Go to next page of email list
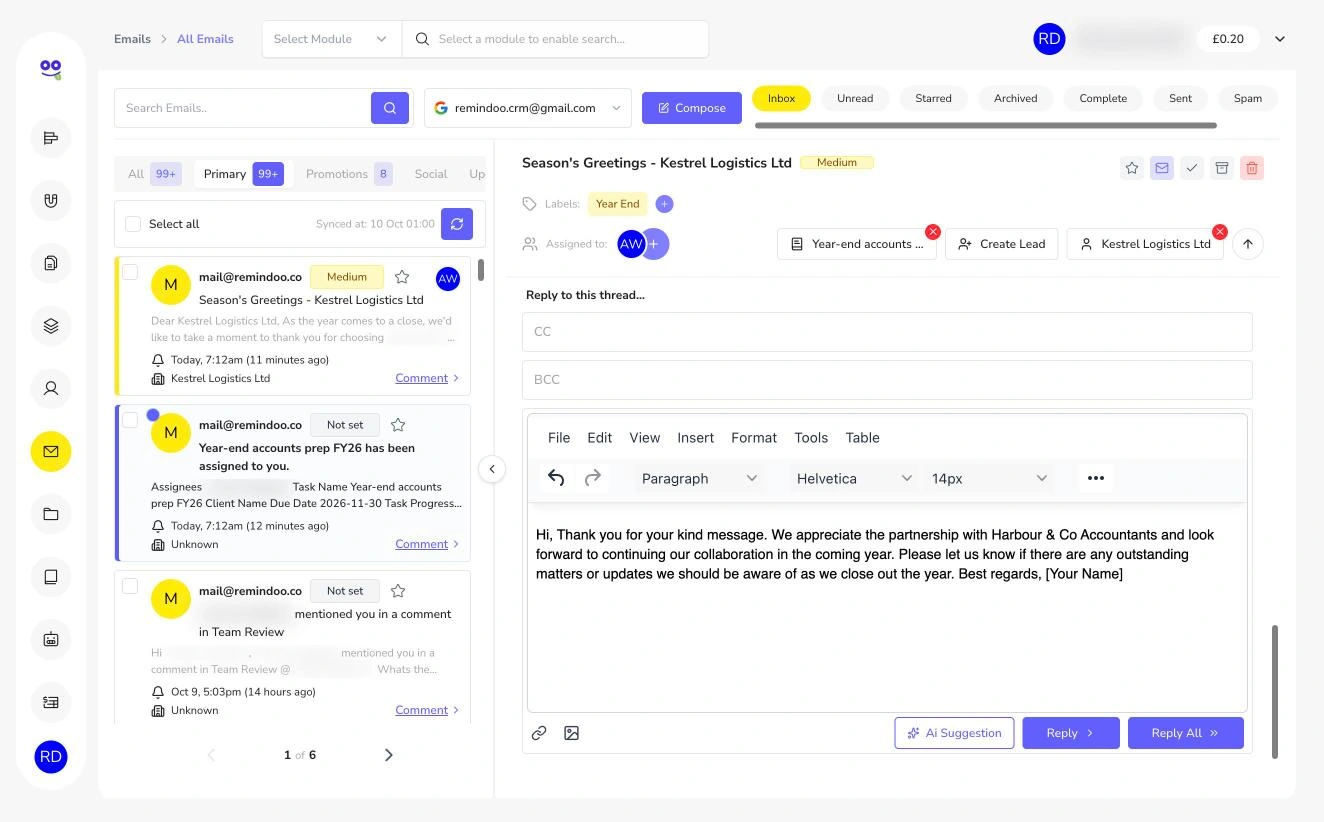1324x822 pixels. pos(389,755)
